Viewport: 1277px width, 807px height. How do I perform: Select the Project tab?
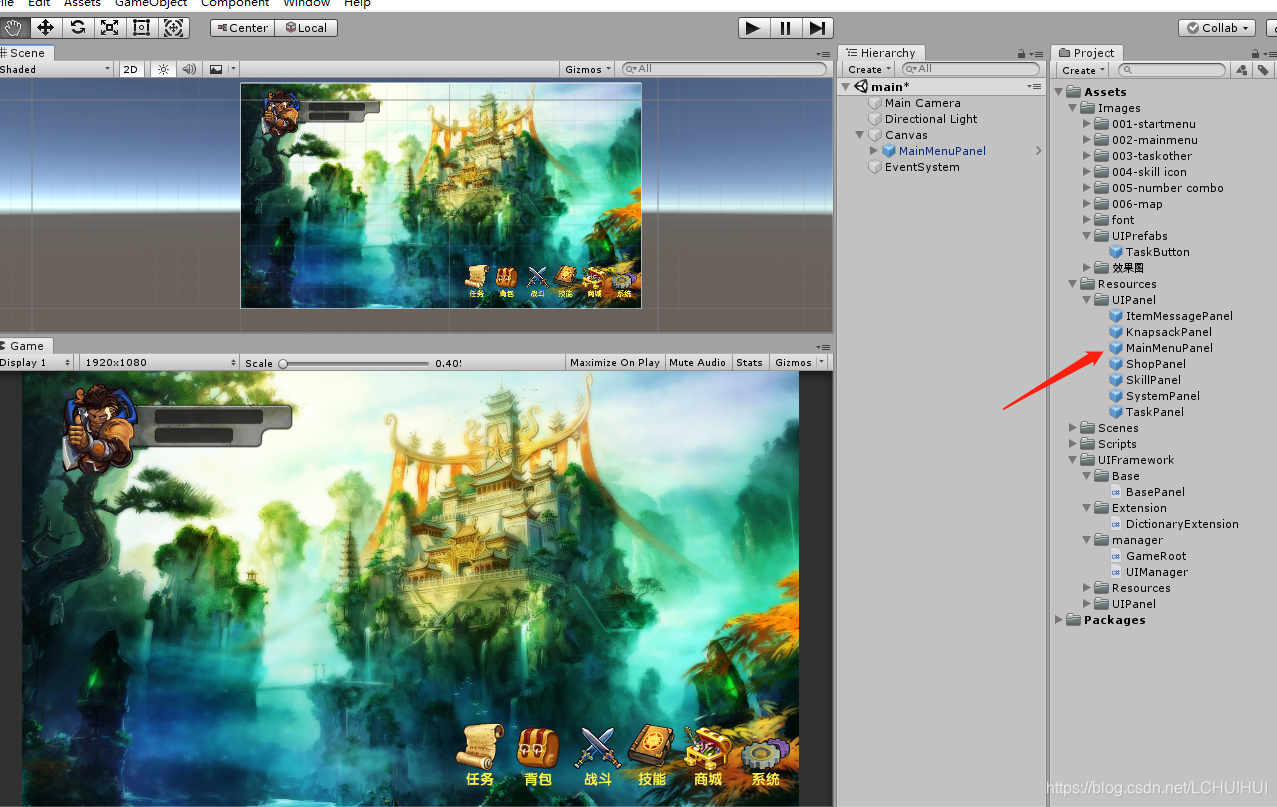pyautogui.click(x=1087, y=53)
